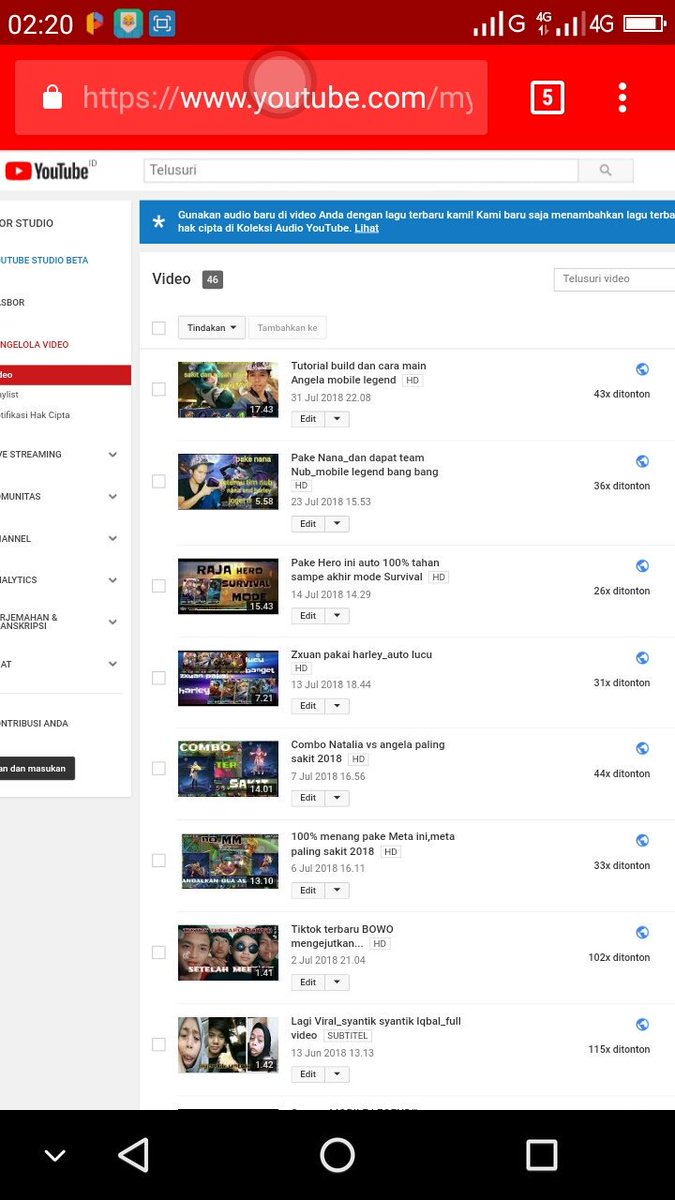Viewport: 675px width, 1200px height.
Task: Open Edit dropdown arrow for Pake Nana video
Action: click(337, 524)
